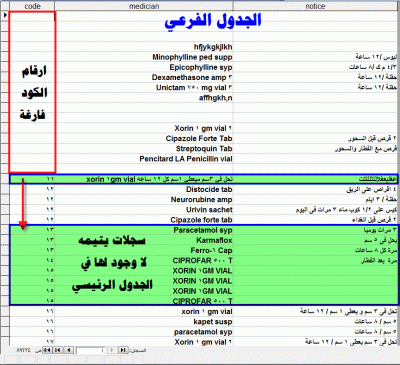Click the hfjykgkjlkh cell
Screen dimensions: 400x365
point(144,47)
